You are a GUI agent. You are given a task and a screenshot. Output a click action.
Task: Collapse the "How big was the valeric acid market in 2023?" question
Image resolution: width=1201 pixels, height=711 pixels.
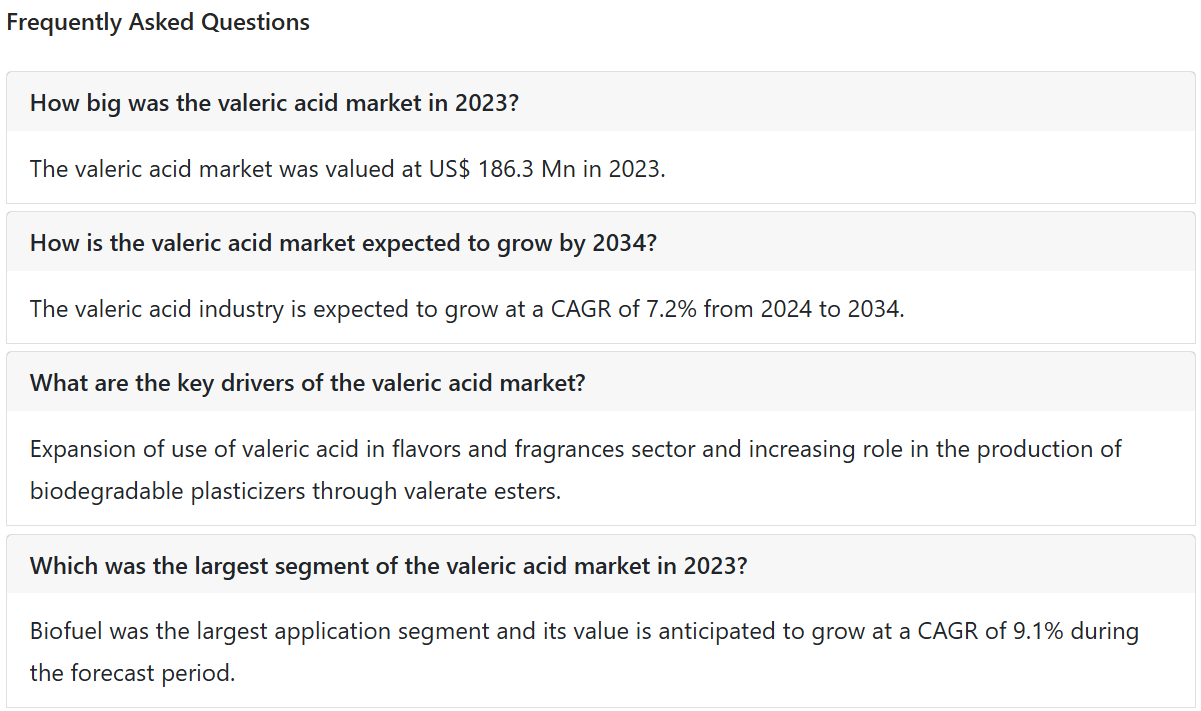click(x=600, y=102)
